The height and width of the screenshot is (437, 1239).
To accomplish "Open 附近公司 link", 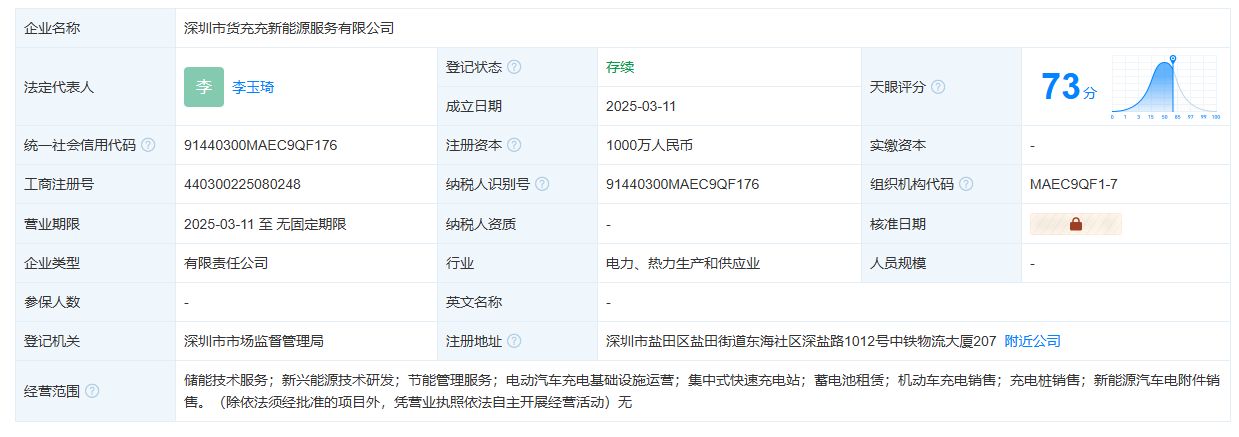I will point(1032,341).
